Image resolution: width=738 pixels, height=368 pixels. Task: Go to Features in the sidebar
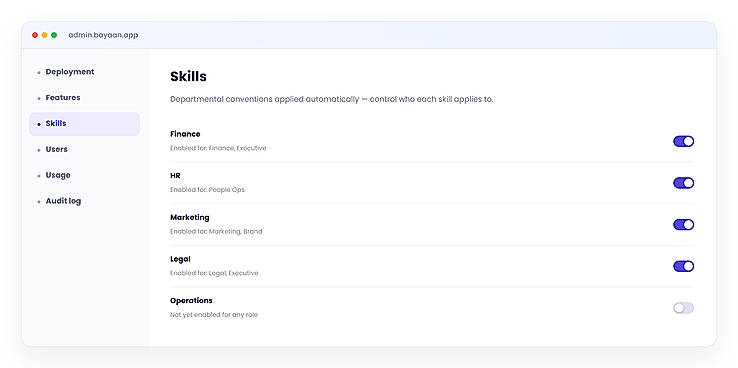(x=84, y=98)
